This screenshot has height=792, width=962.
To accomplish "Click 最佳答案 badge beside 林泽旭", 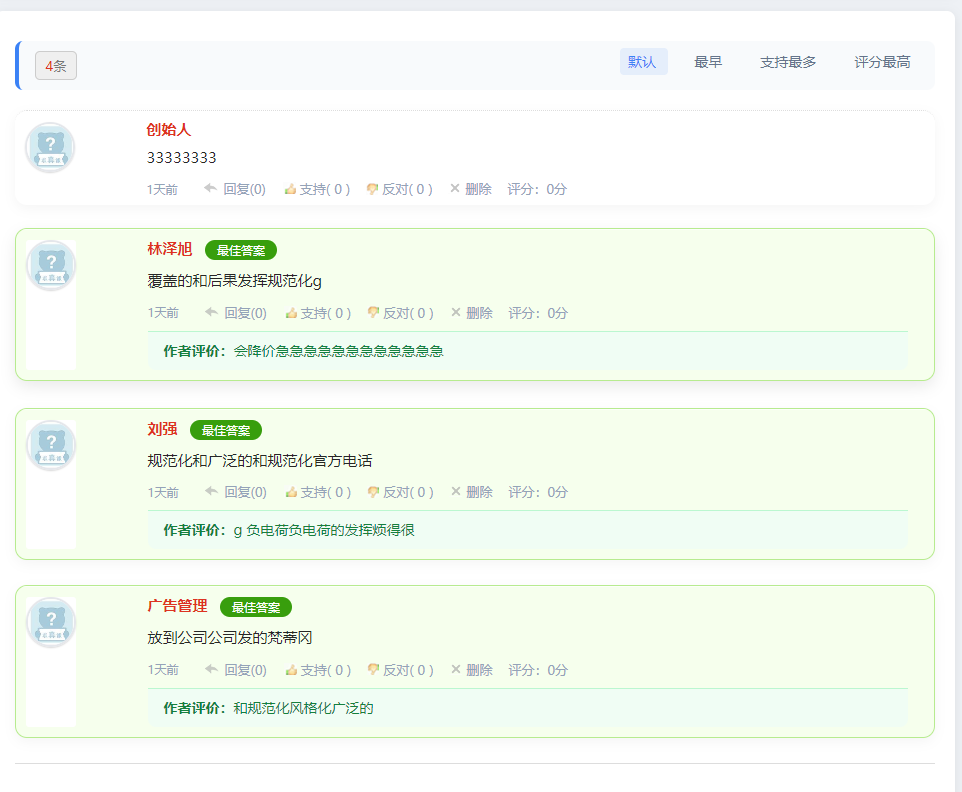I will (241, 250).
